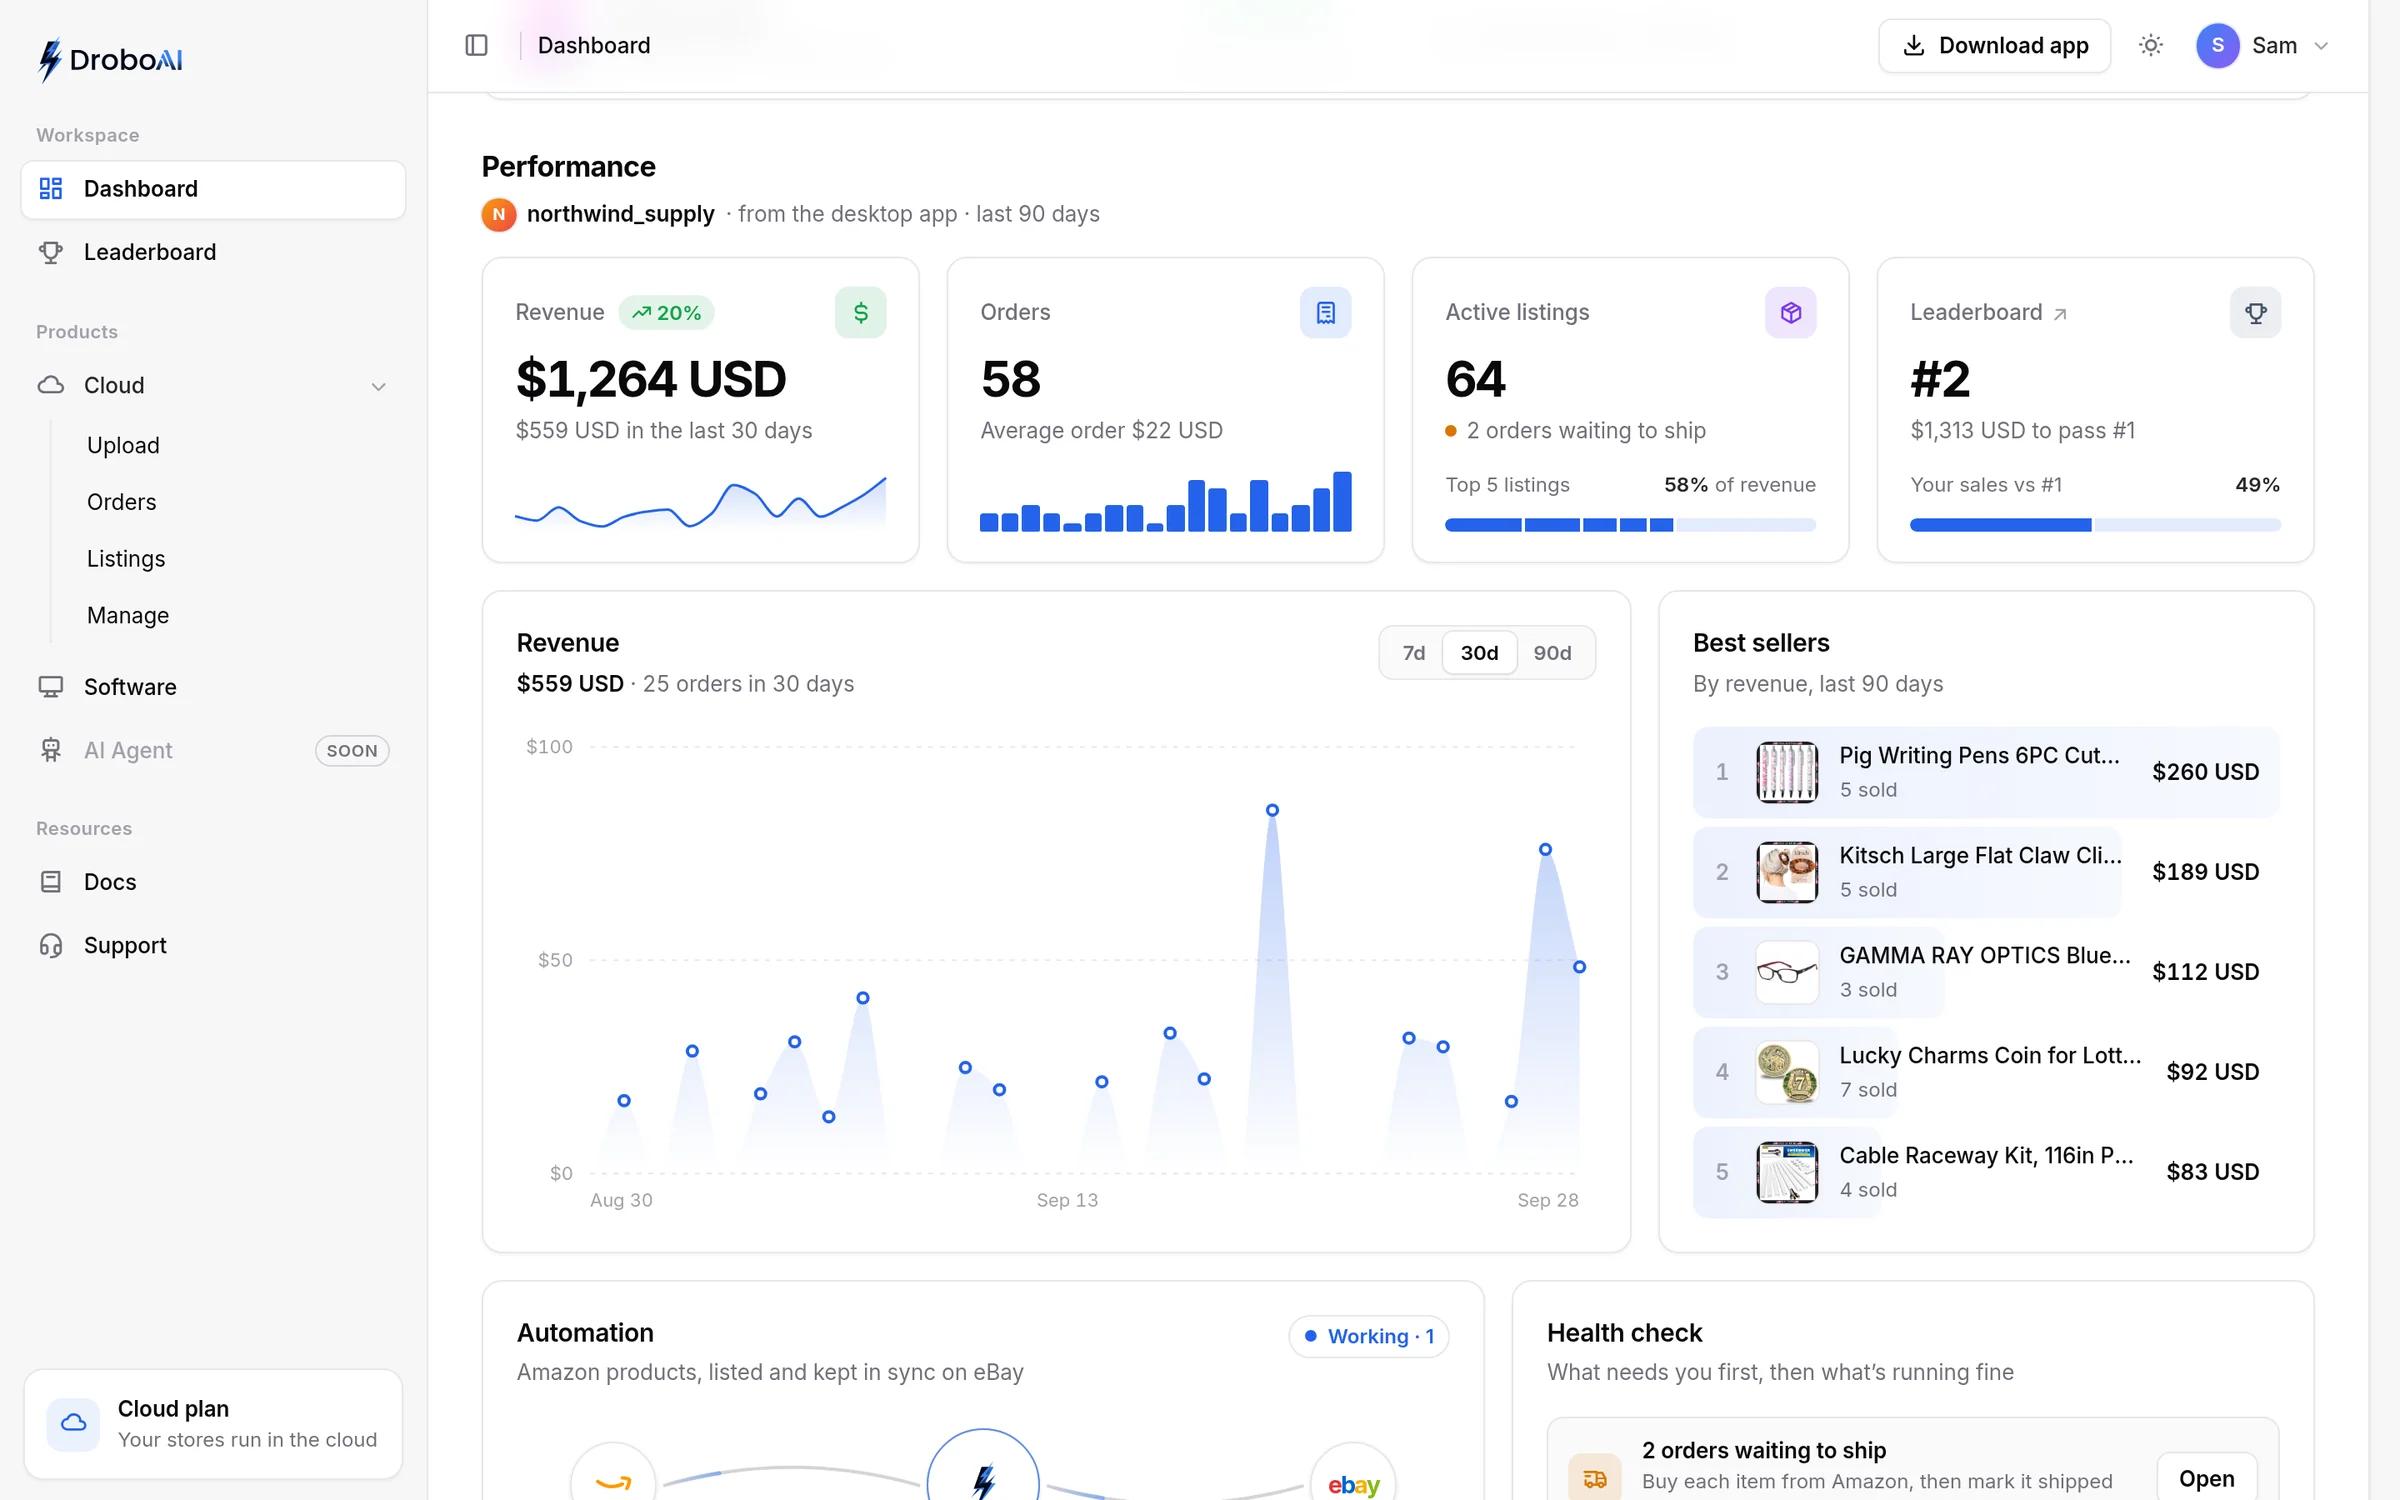Open the Support headset icon
The image size is (2400, 1500).
[51, 945]
